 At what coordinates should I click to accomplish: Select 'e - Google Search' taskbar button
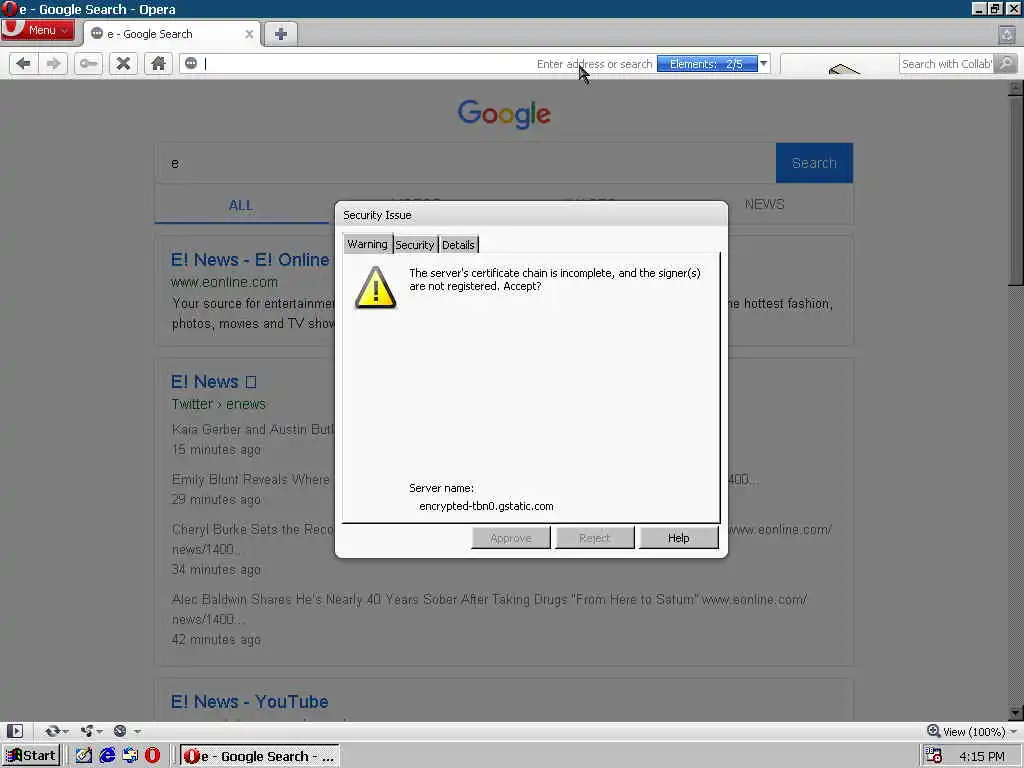point(259,756)
